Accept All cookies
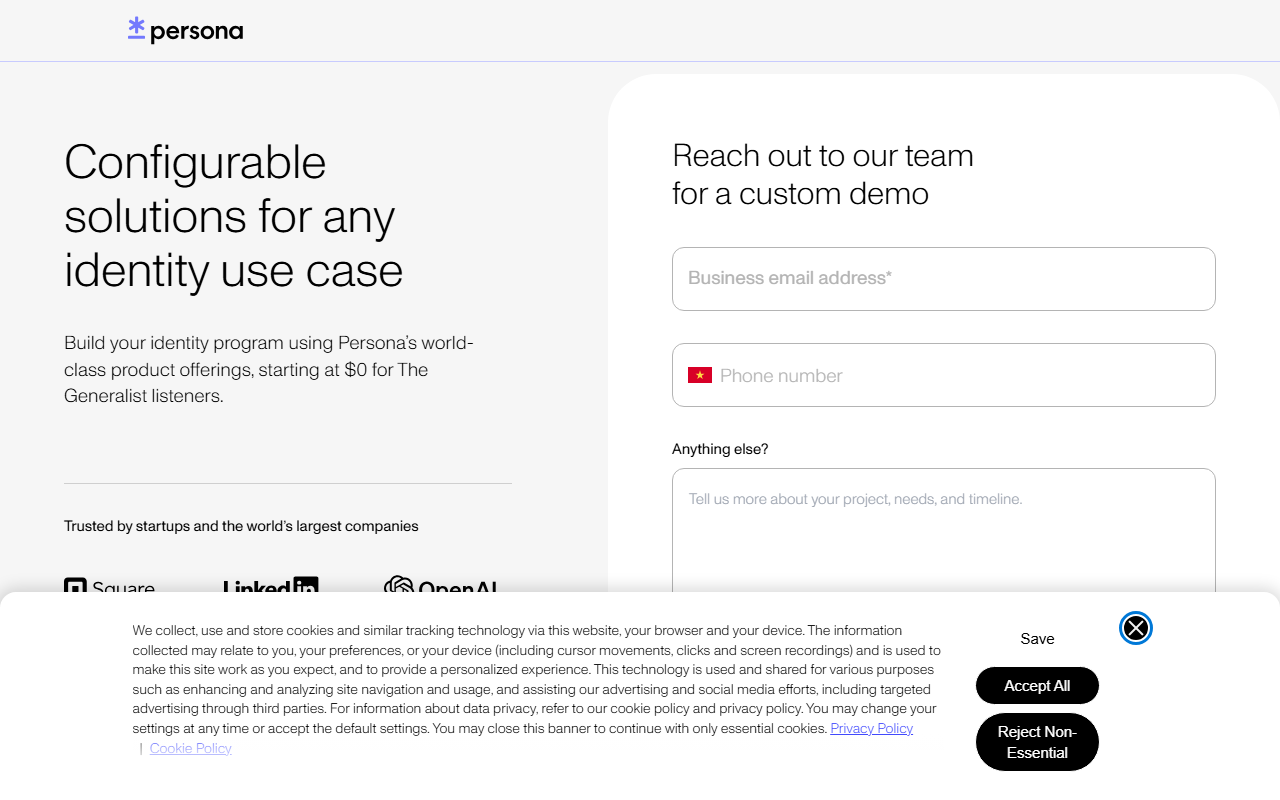Image resolution: width=1280 pixels, height=800 pixels. click(1037, 686)
